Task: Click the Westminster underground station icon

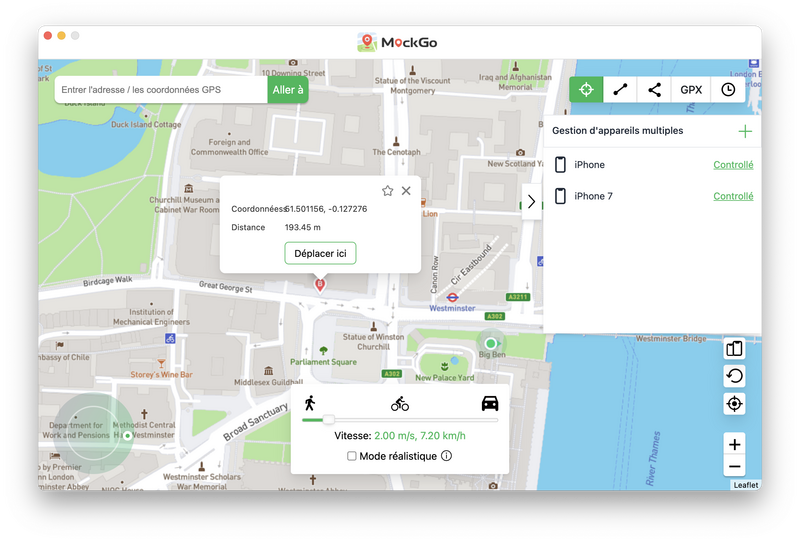Action: 452,297
